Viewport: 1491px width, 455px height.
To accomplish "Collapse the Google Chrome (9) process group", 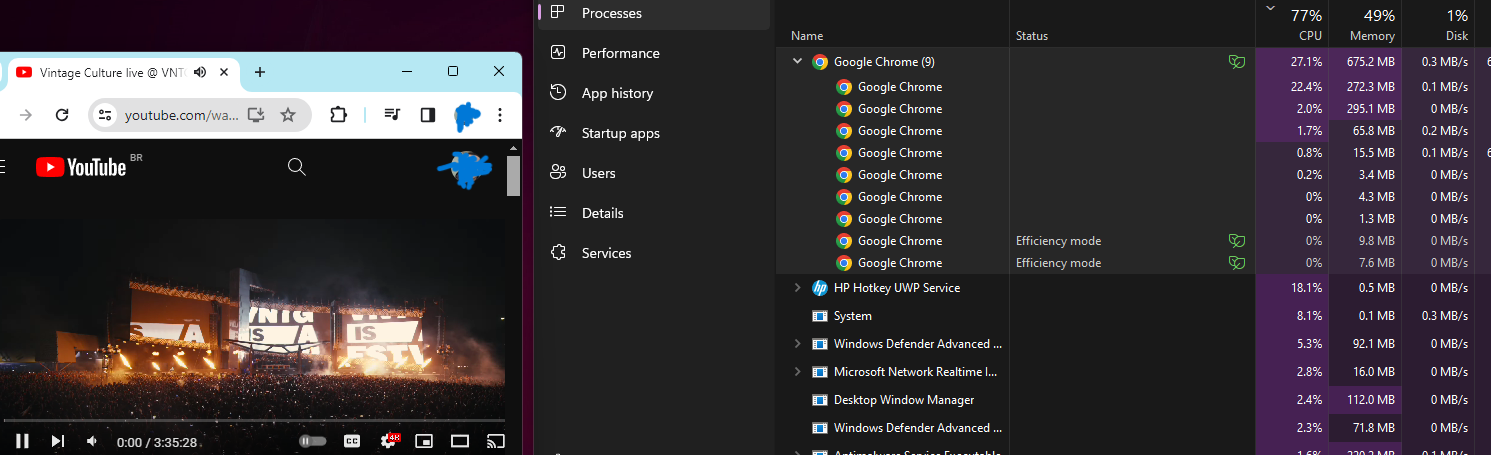I will click(x=797, y=62).
